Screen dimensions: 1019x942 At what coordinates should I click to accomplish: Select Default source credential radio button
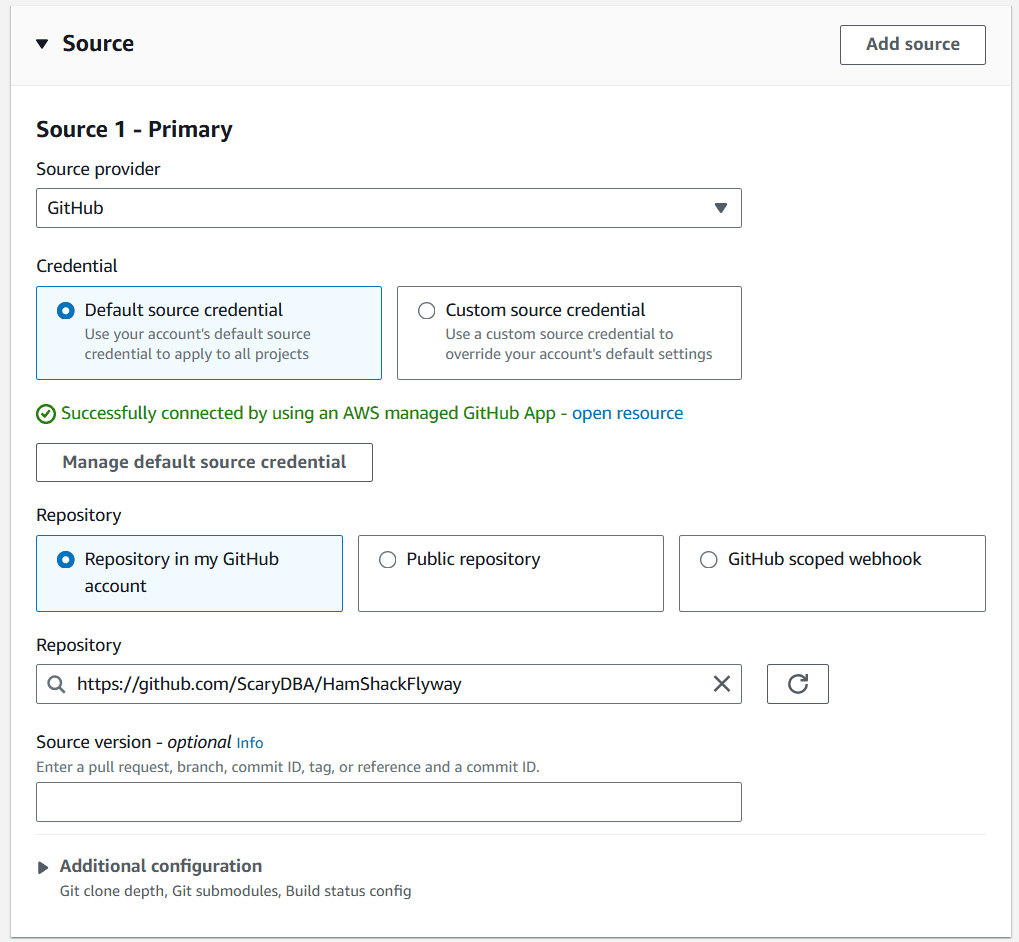pyautogui.click(x=66, y=311)
